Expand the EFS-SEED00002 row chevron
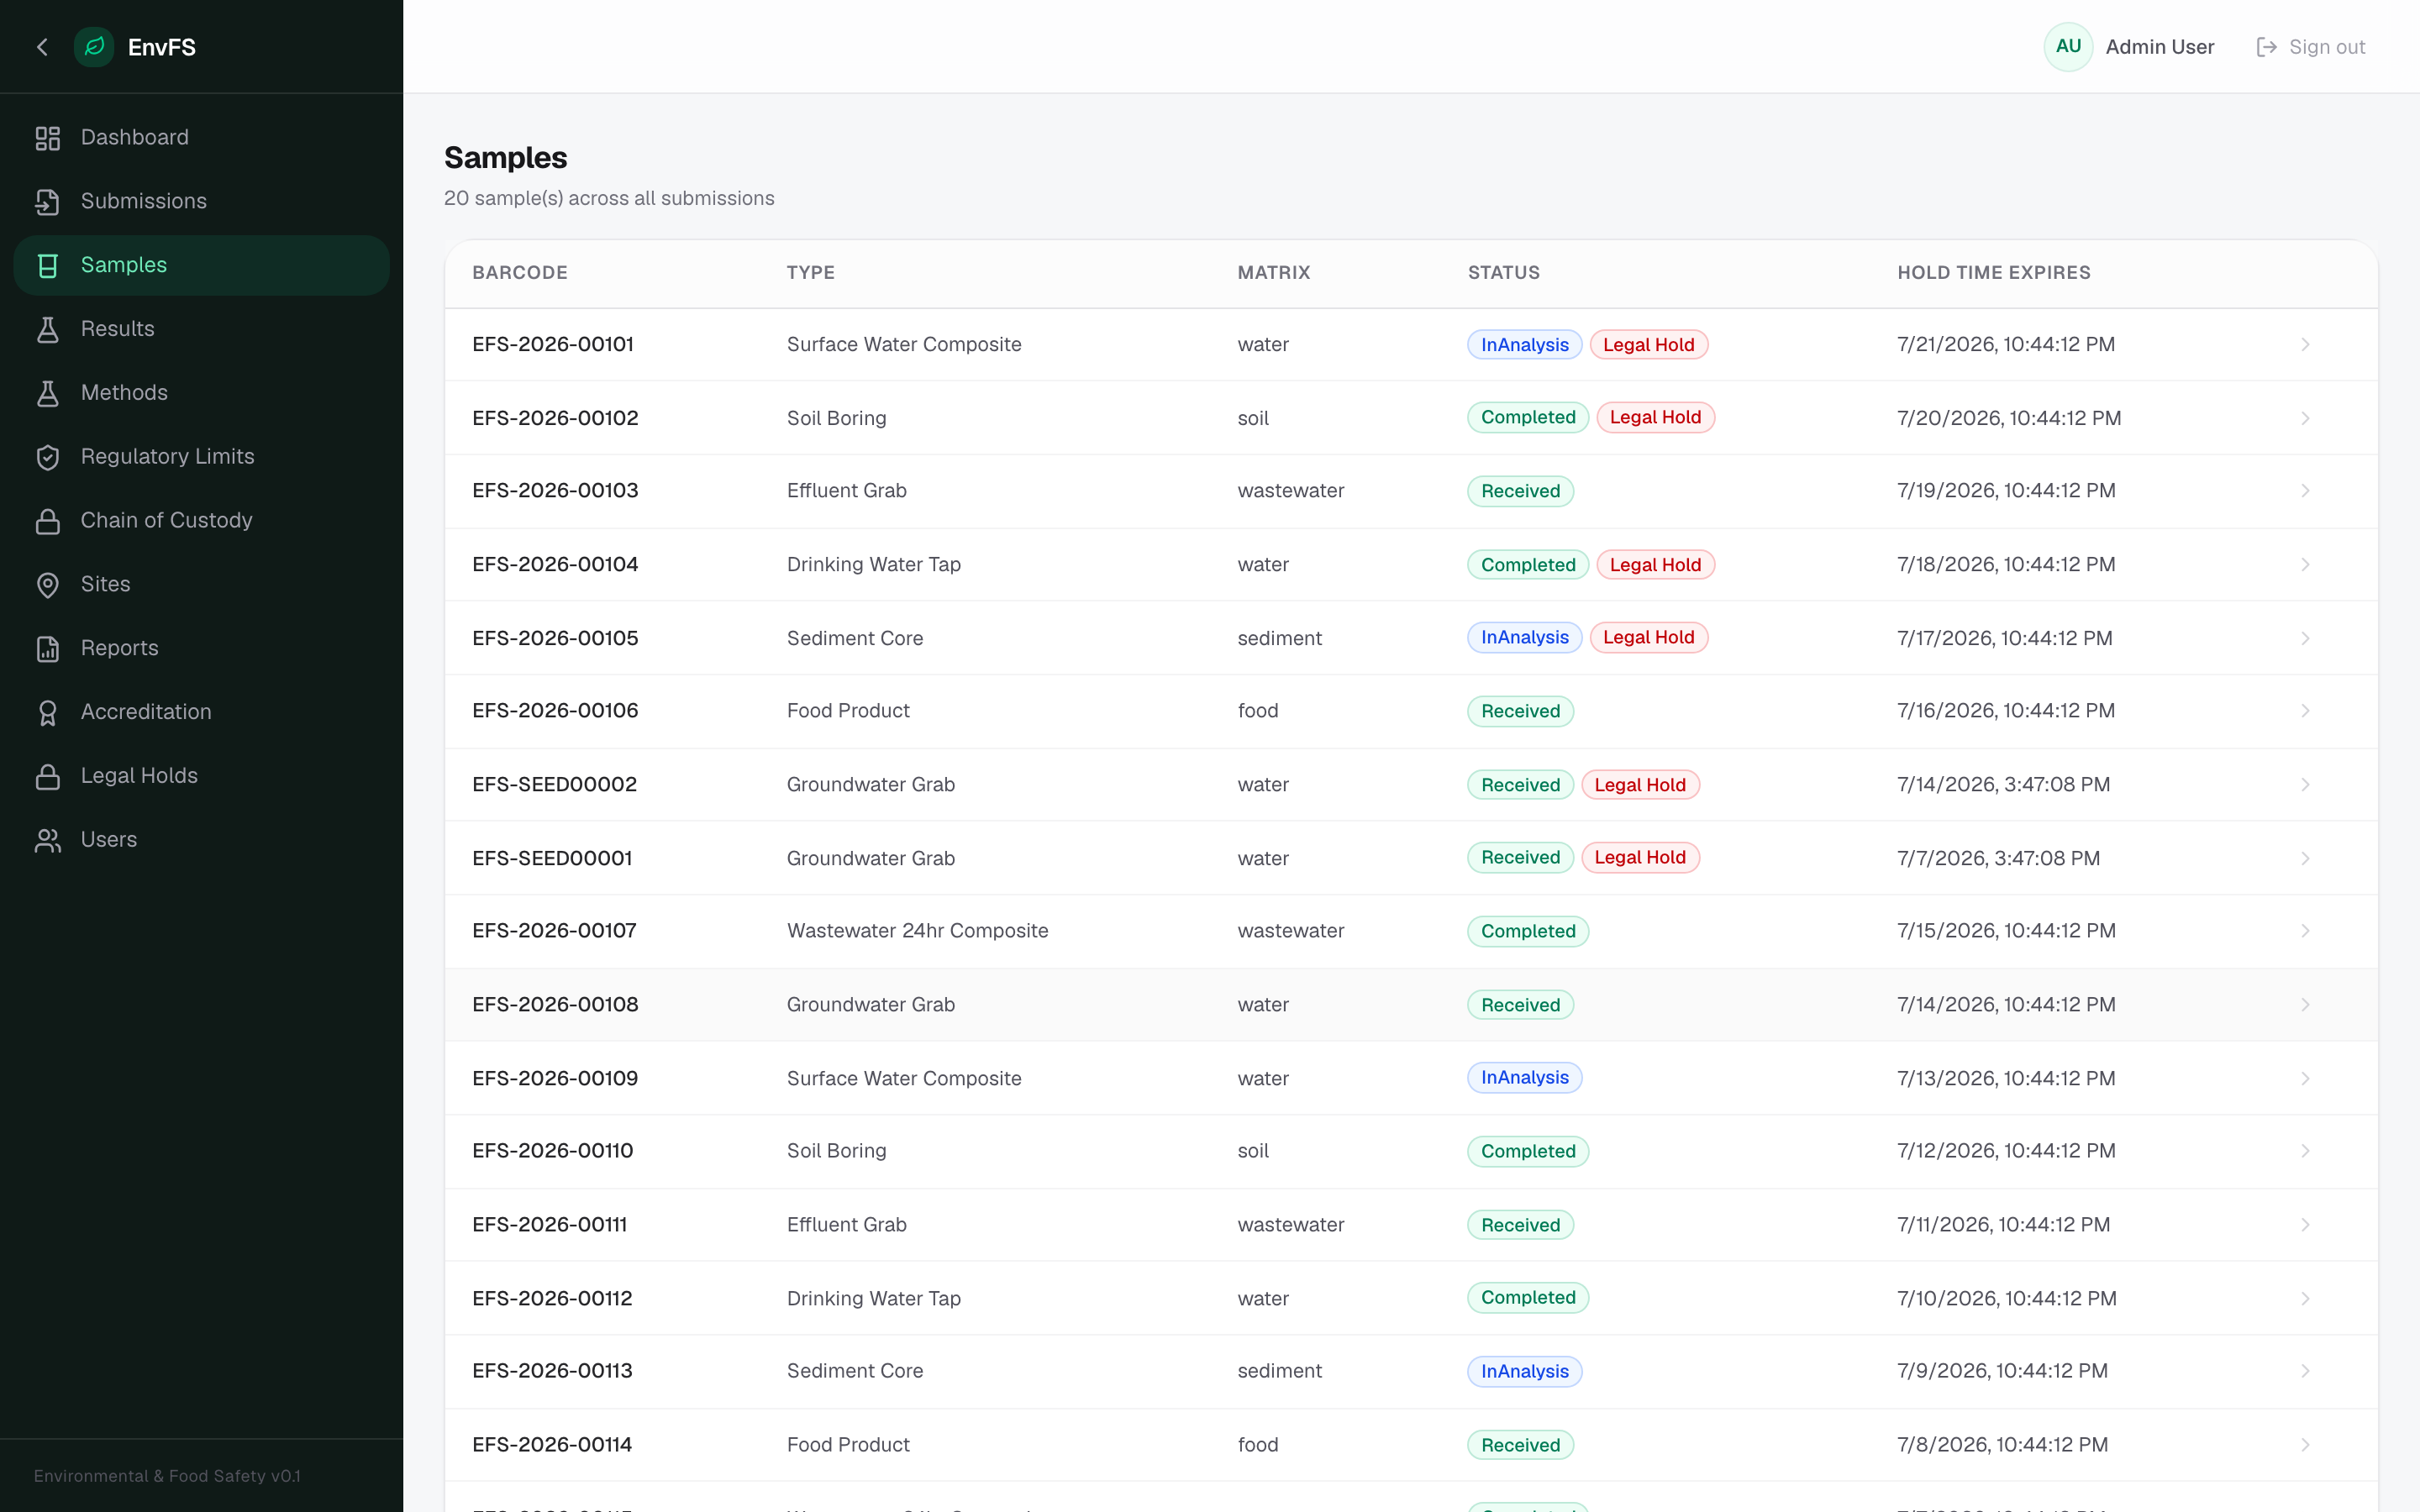Image resolution: width=2420 pixels, height=1512 pixels. pos(2305,785)
